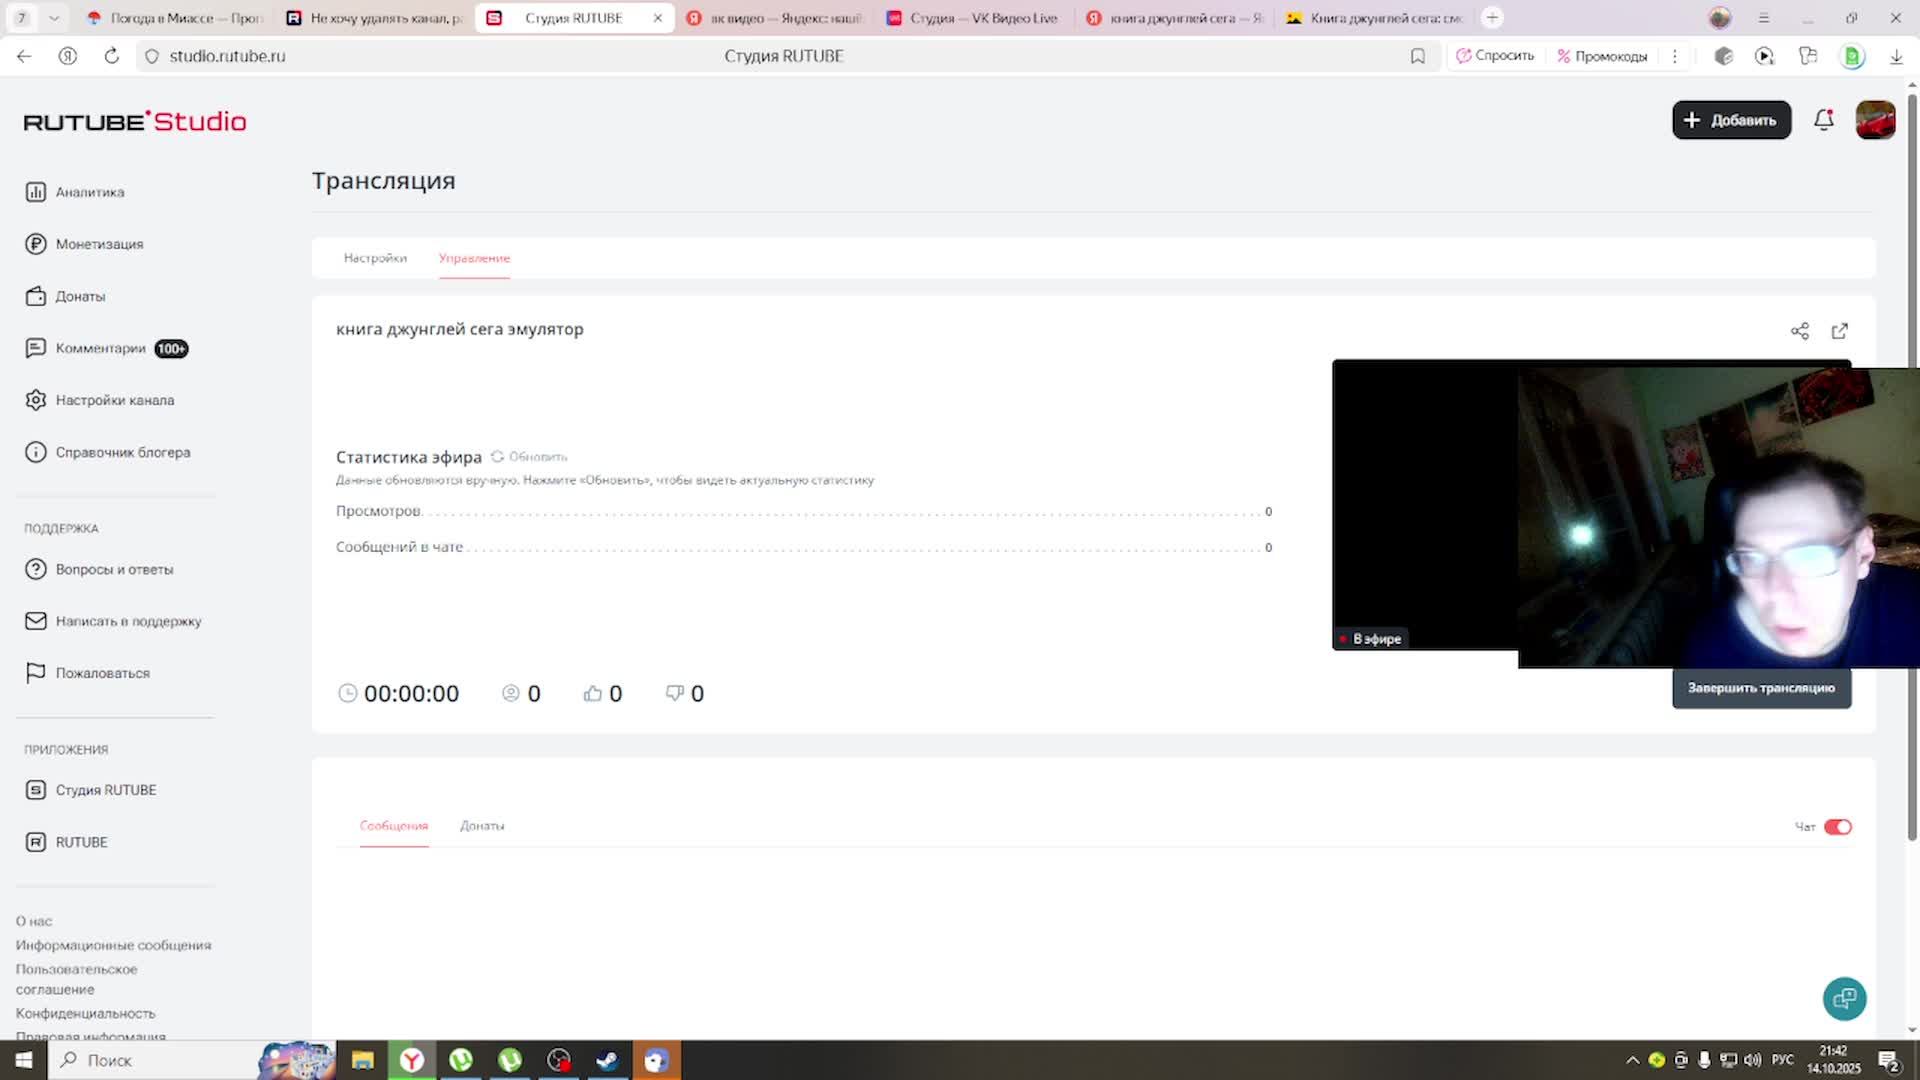The image size is (1920, 1080).
Task: Open broadcast in new window icon
Action: (1839, 331)
